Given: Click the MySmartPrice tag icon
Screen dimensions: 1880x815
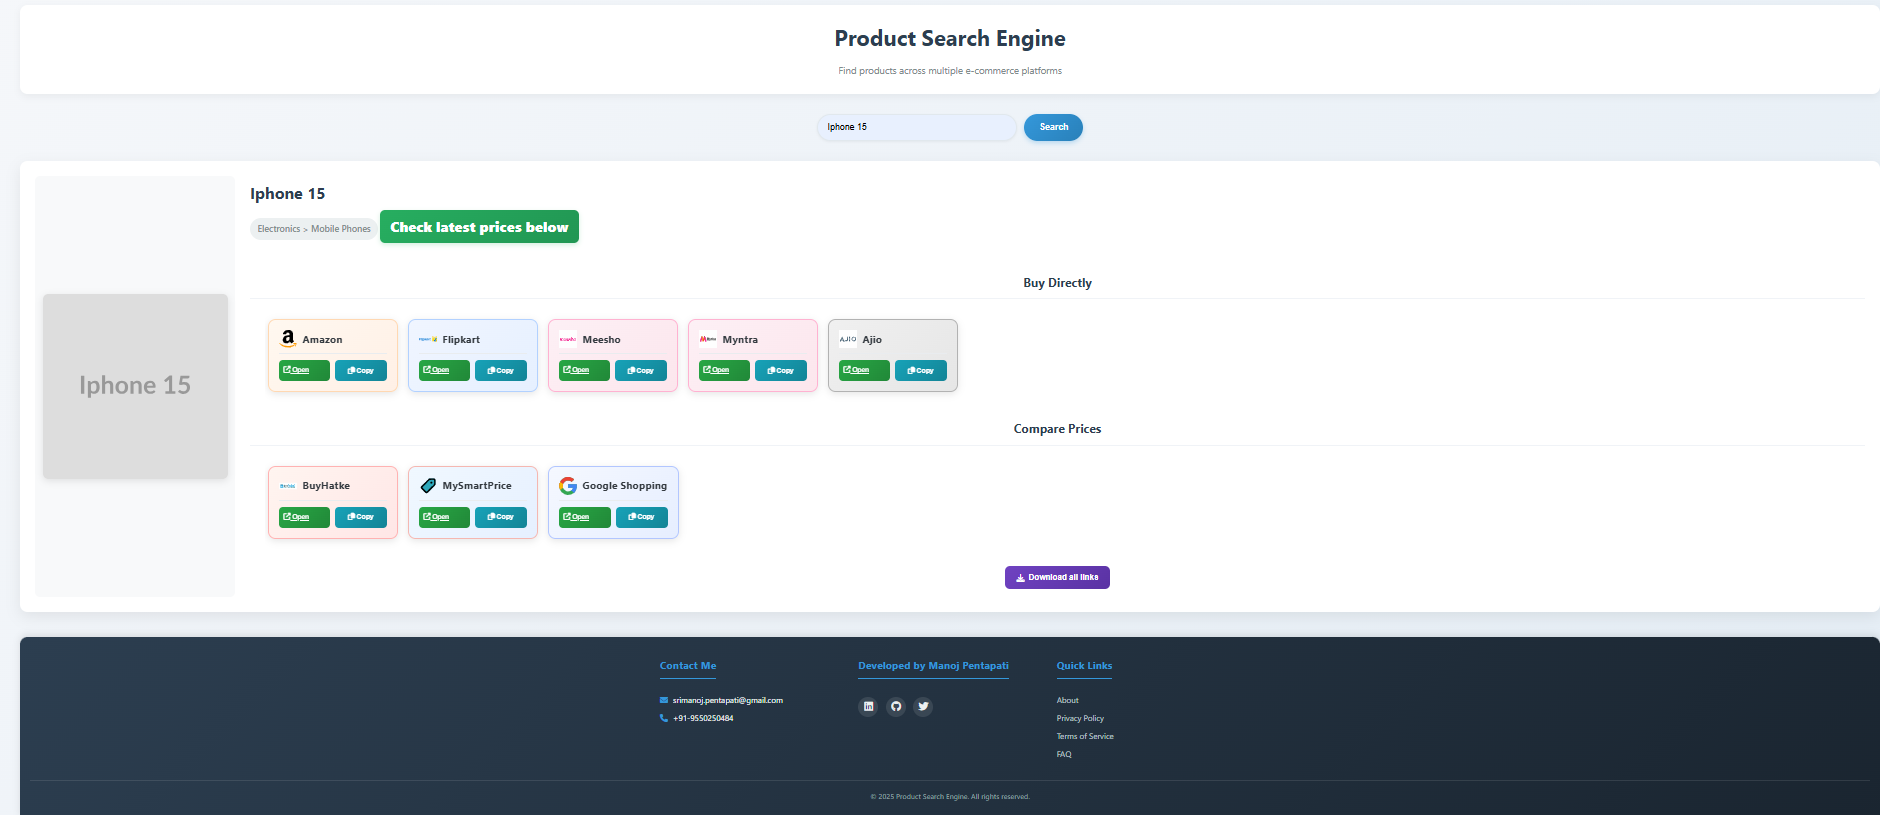Looking at the screenshot, I should pos(428,485).
